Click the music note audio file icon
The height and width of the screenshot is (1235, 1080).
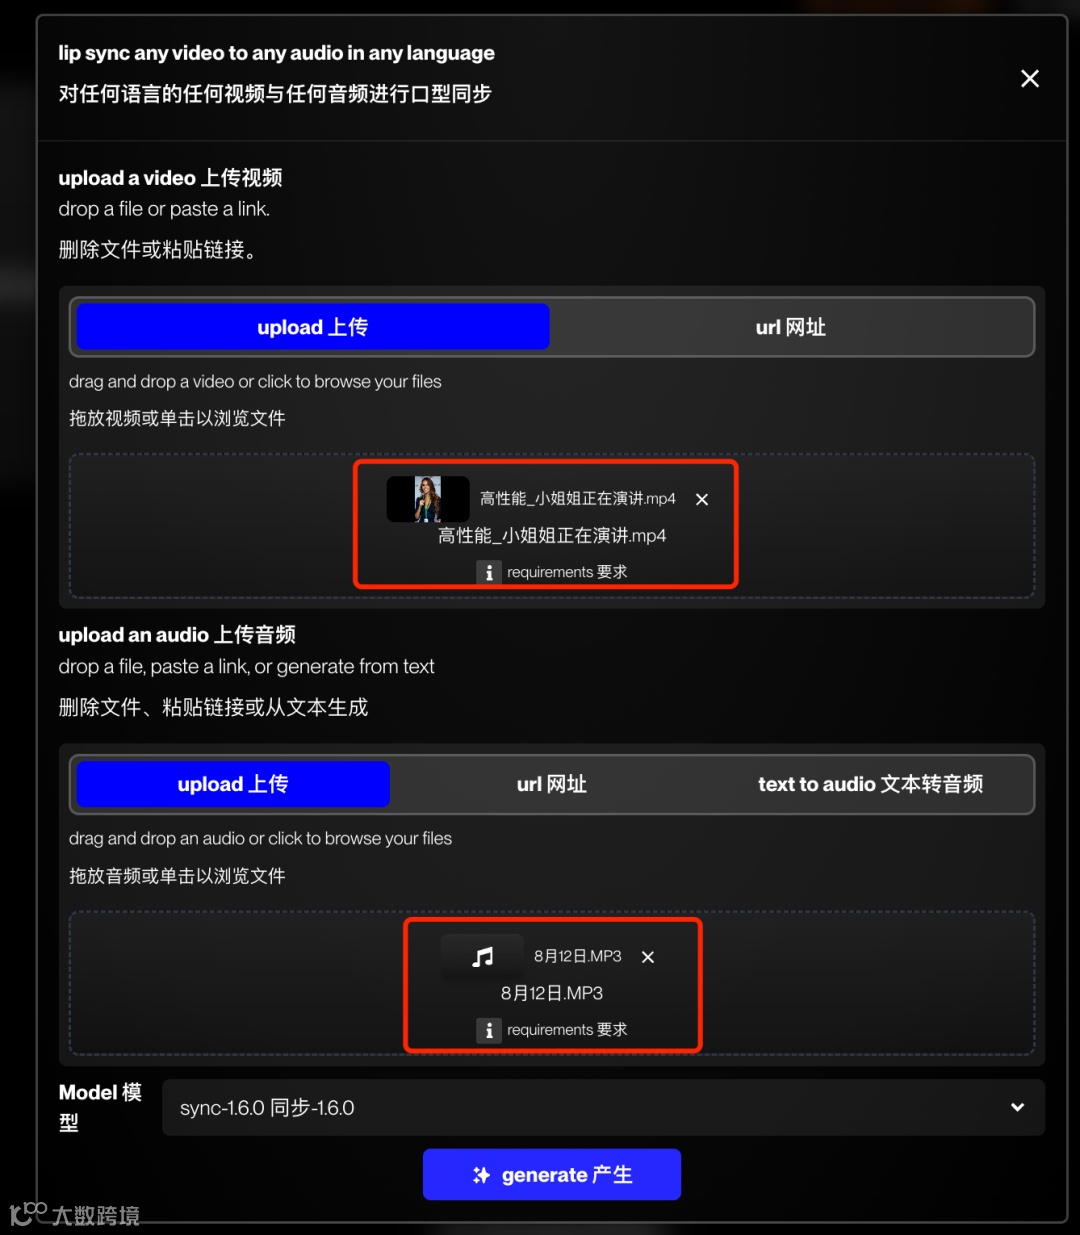click(x=483, y=957)
